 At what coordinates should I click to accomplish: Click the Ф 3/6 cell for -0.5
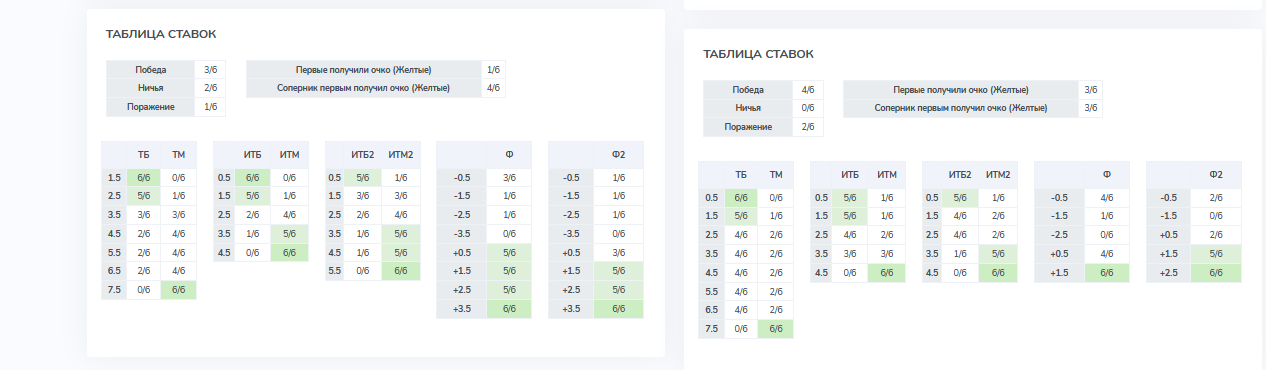[508, 178]
